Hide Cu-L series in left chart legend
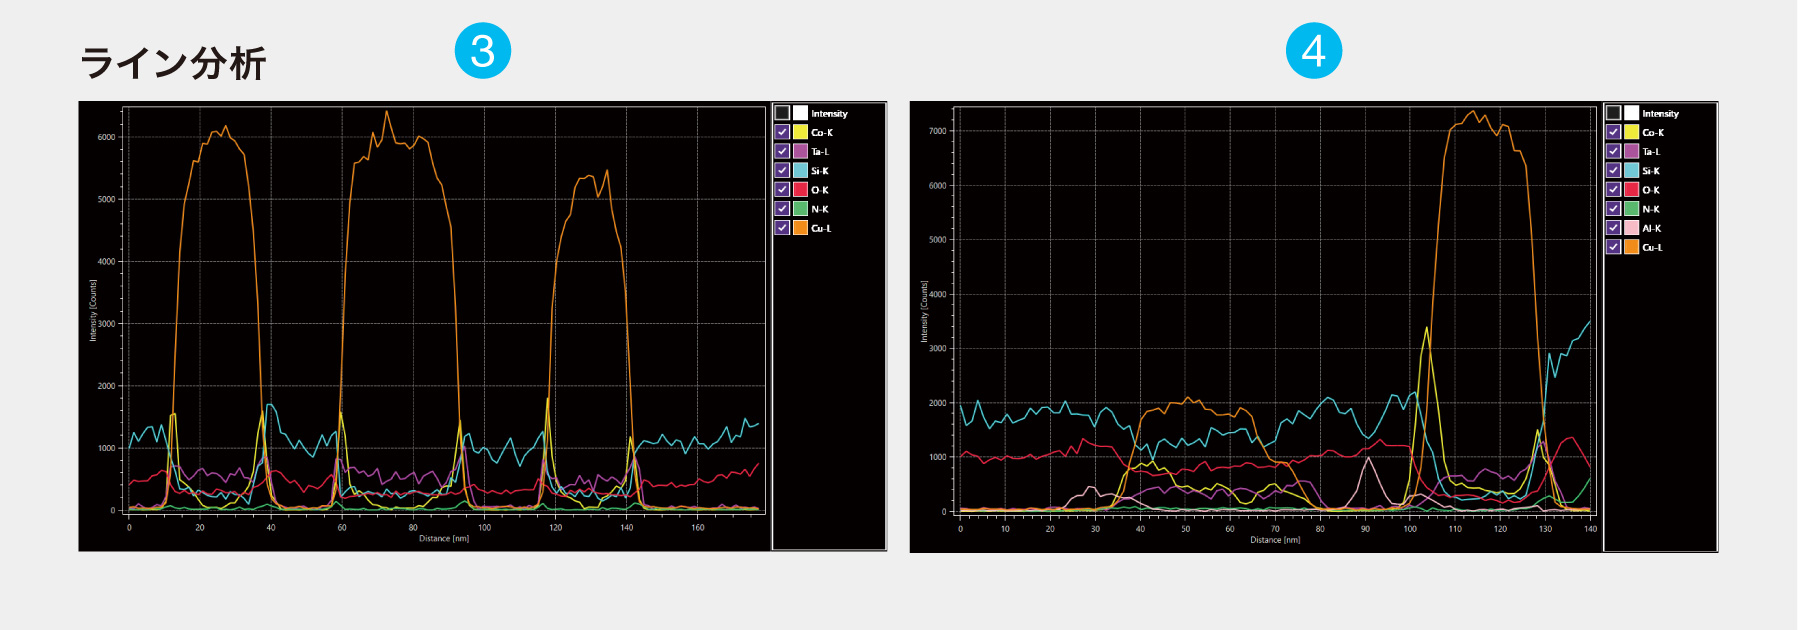 click(782, 228)
